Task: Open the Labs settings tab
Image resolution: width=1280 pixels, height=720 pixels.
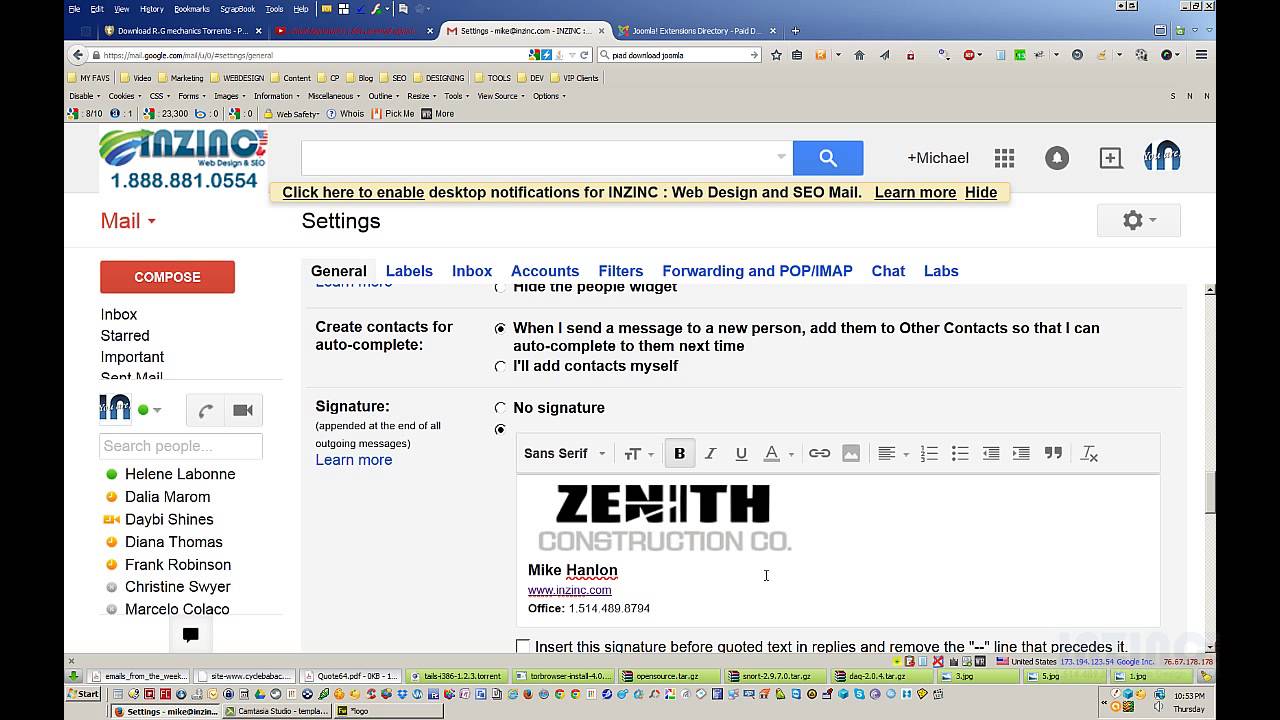Action: pos(941,271)
